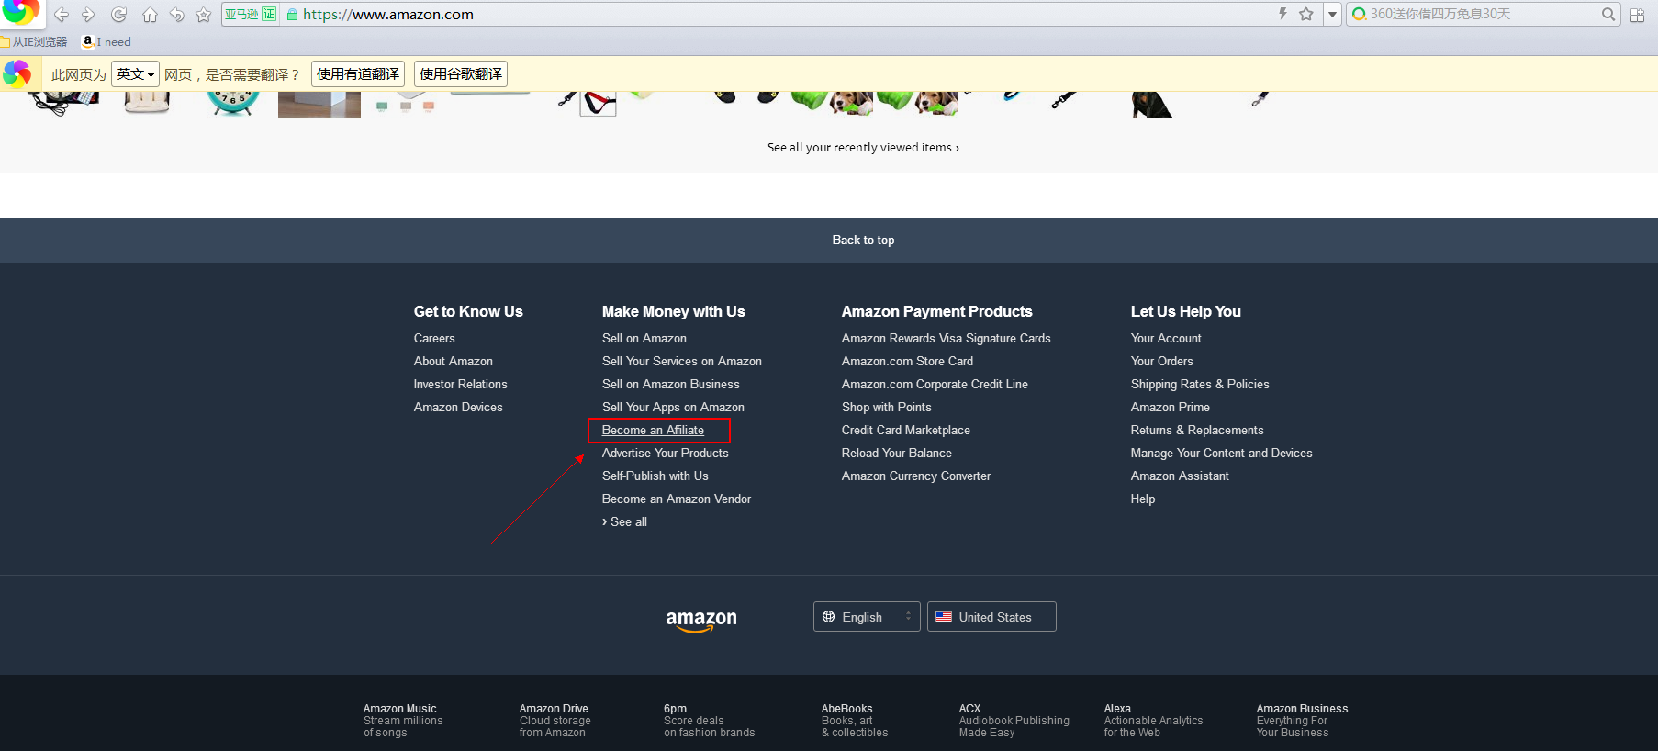
Task: Open AbeBooks footer link
Action: pyautogui.click(x=855, y=720)
